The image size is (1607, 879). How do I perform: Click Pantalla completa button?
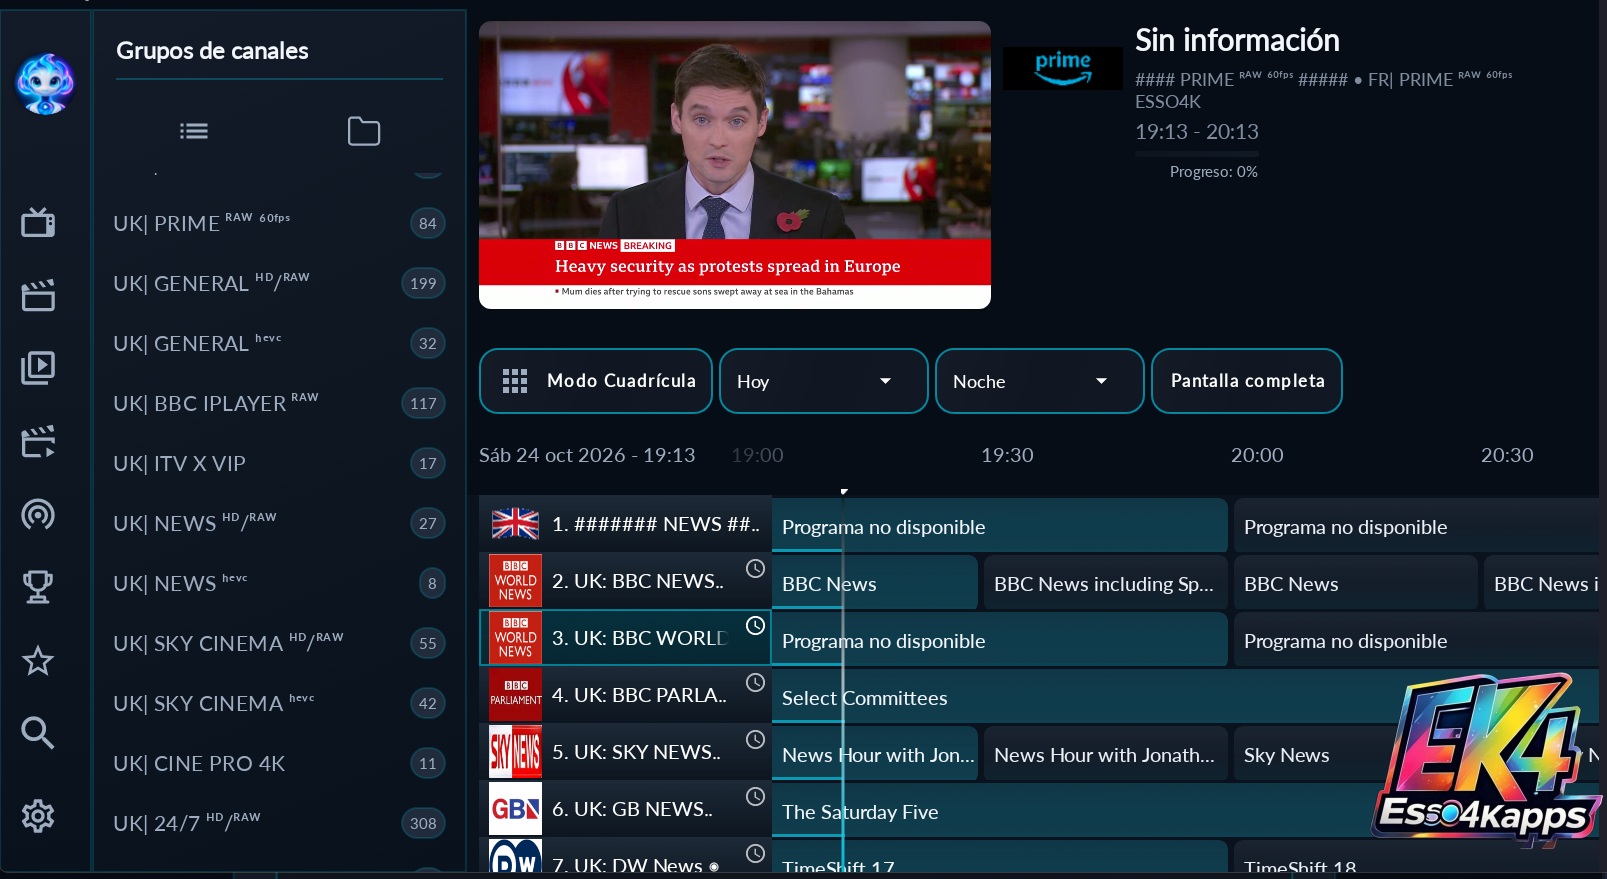click(x=1247, y=381)
